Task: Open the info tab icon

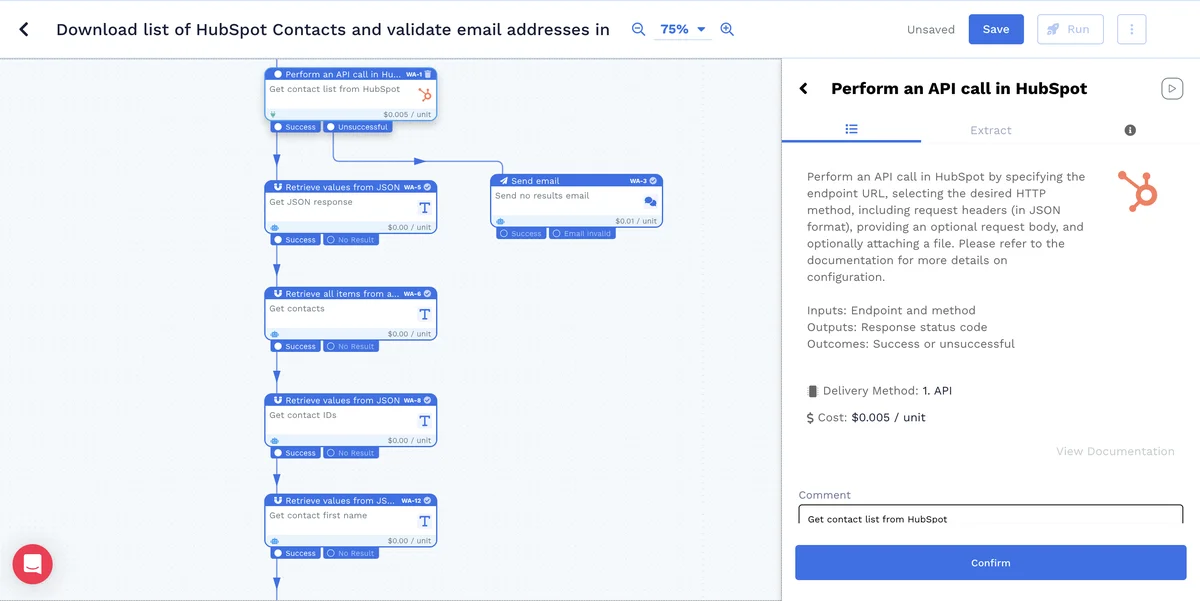Action: pos(1130,130)
